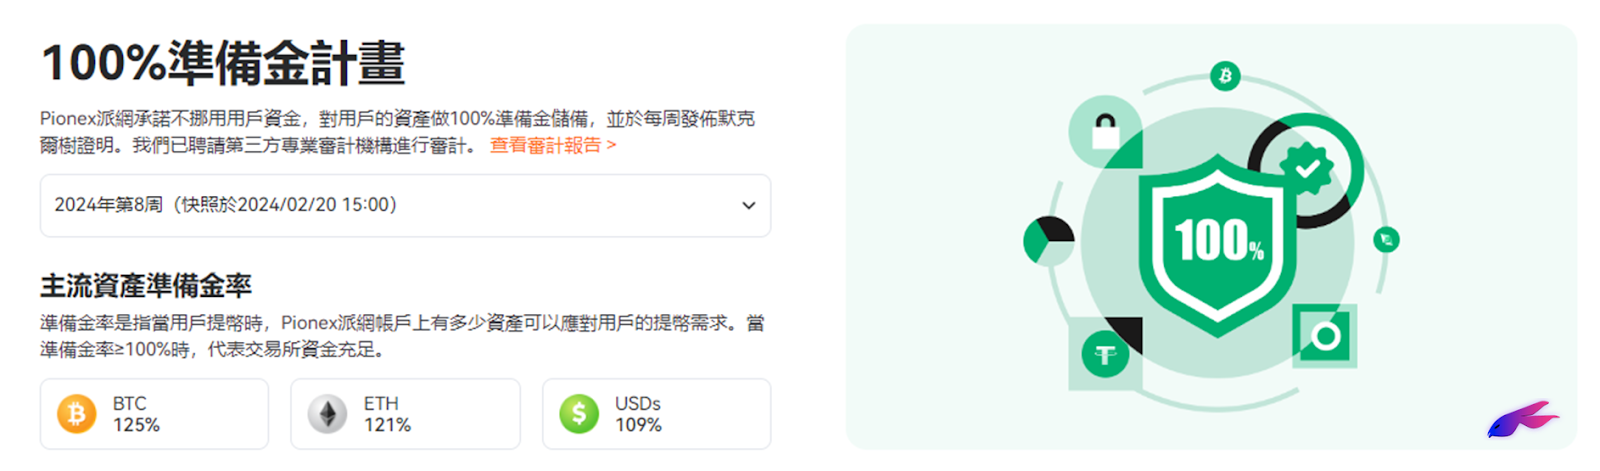Click the green dollar USDs icon
Image resolution: width=1600 pixels, height=471 pixels.
tap(579, 413)
